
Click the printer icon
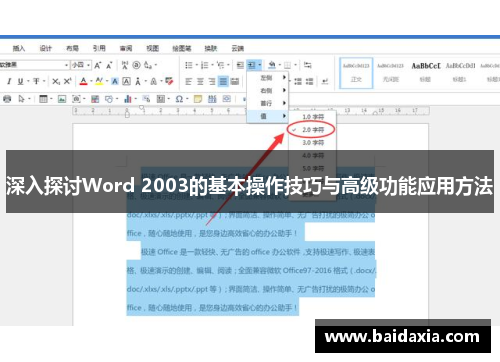tap(7, 99)
